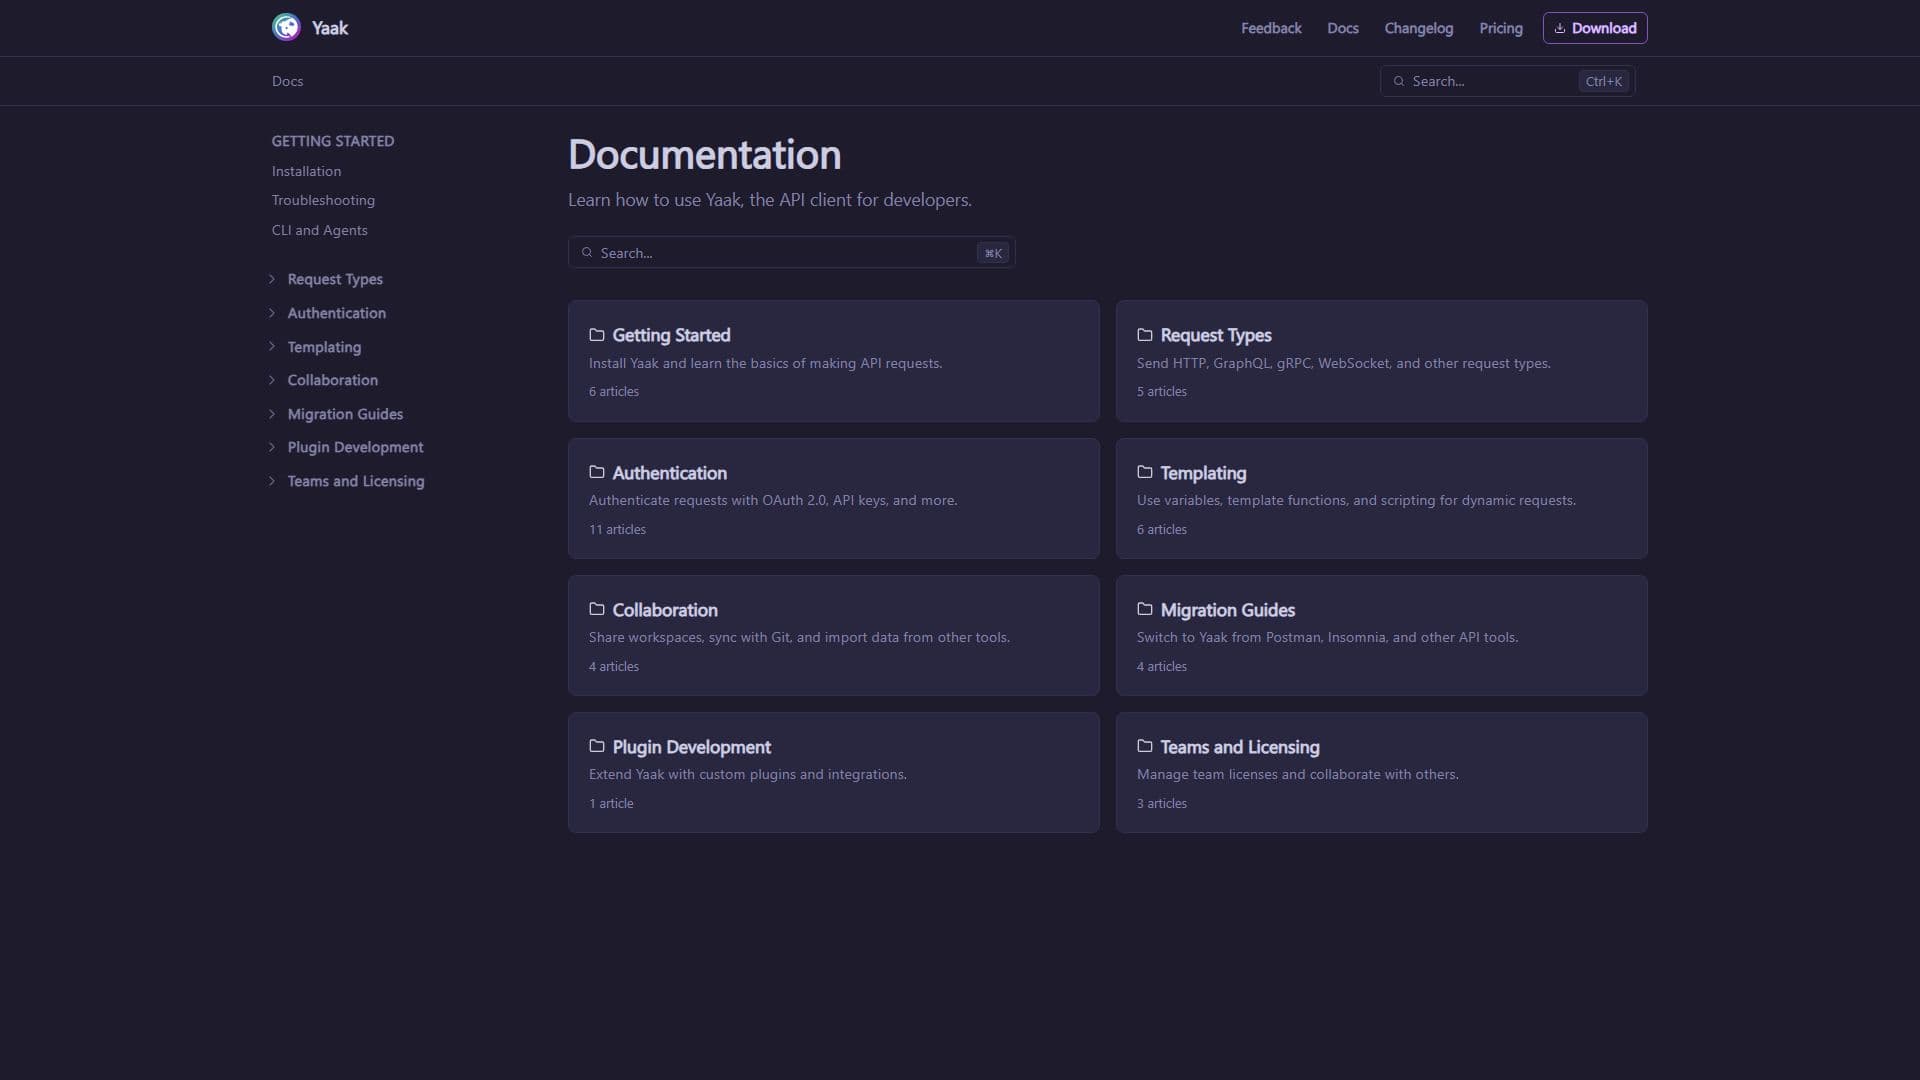Image resolution: width=1920 pixels, height=1080 pixels.
Task: Click the '11 articles' text
Action: (x=617, y=529)
